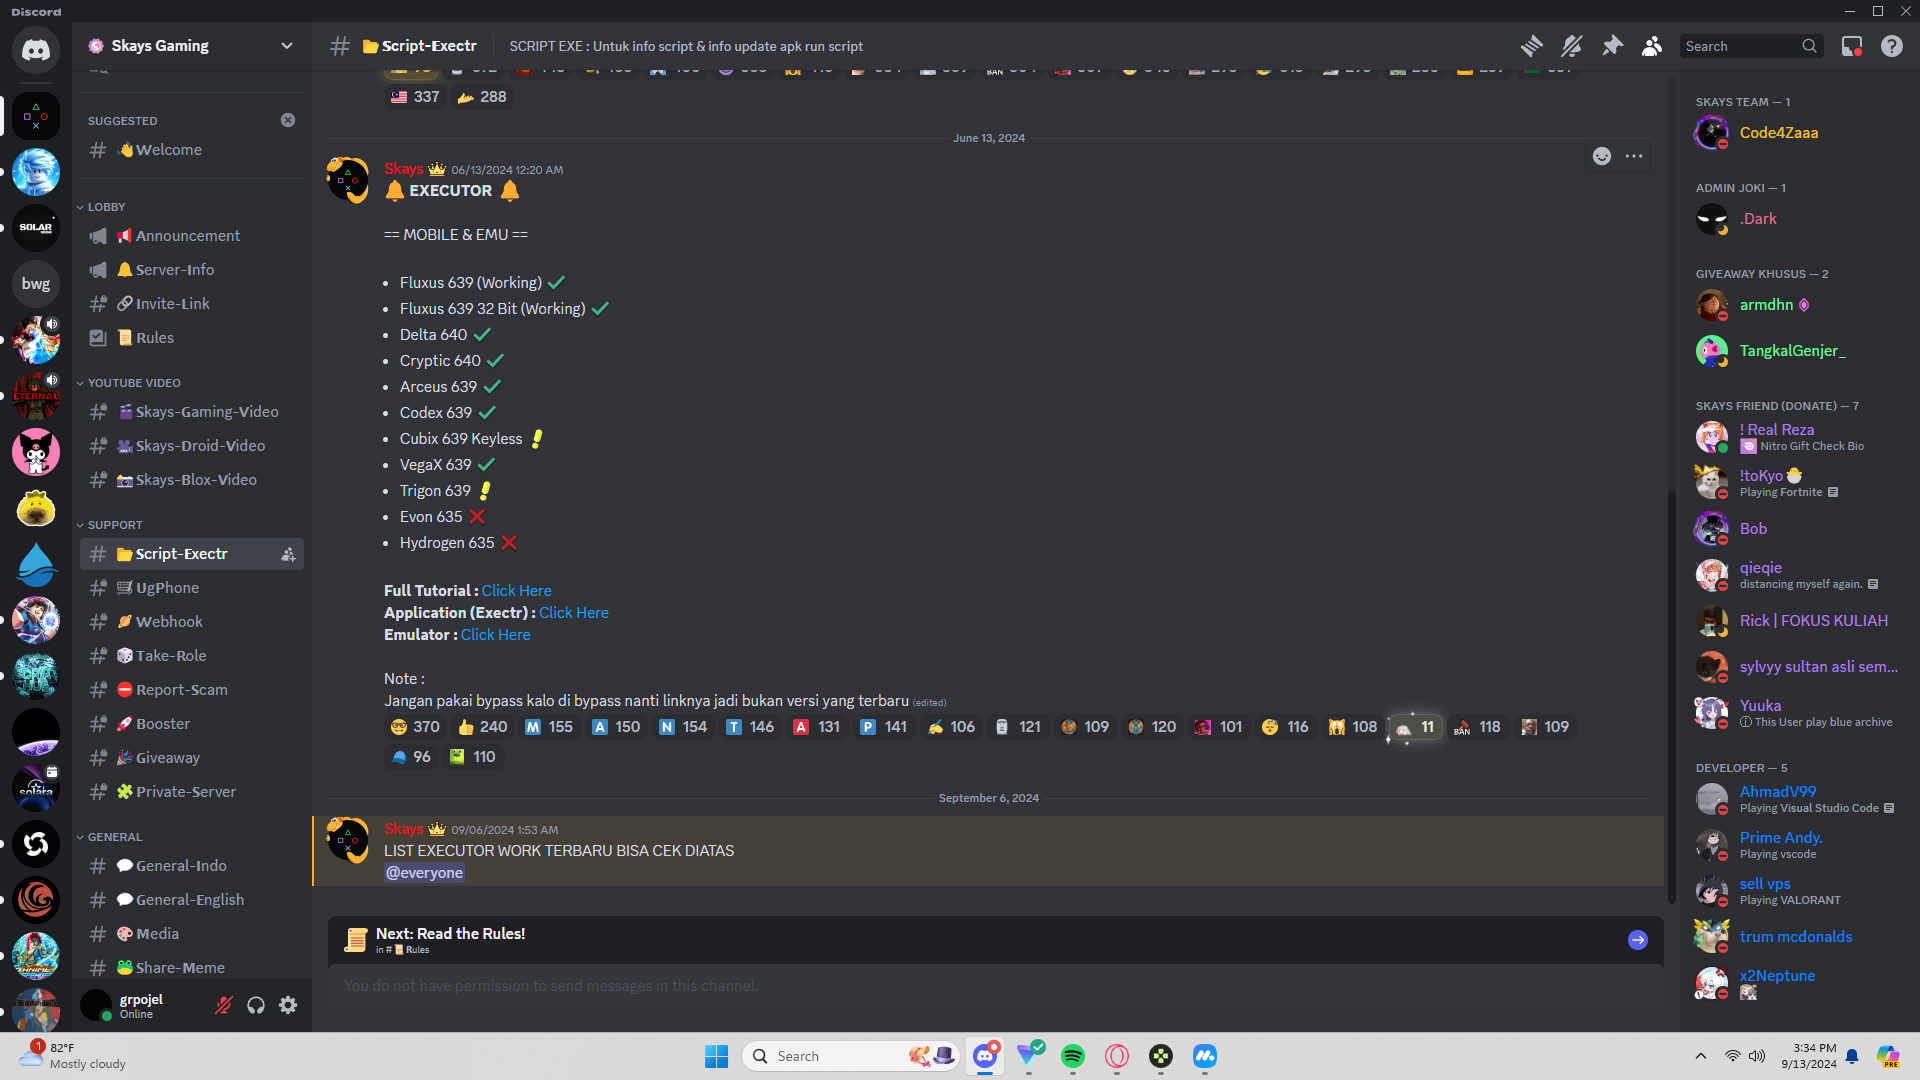Screen dimensions: 1920x1080
Task: Toggle headphone deafen
Action: 256,1005
